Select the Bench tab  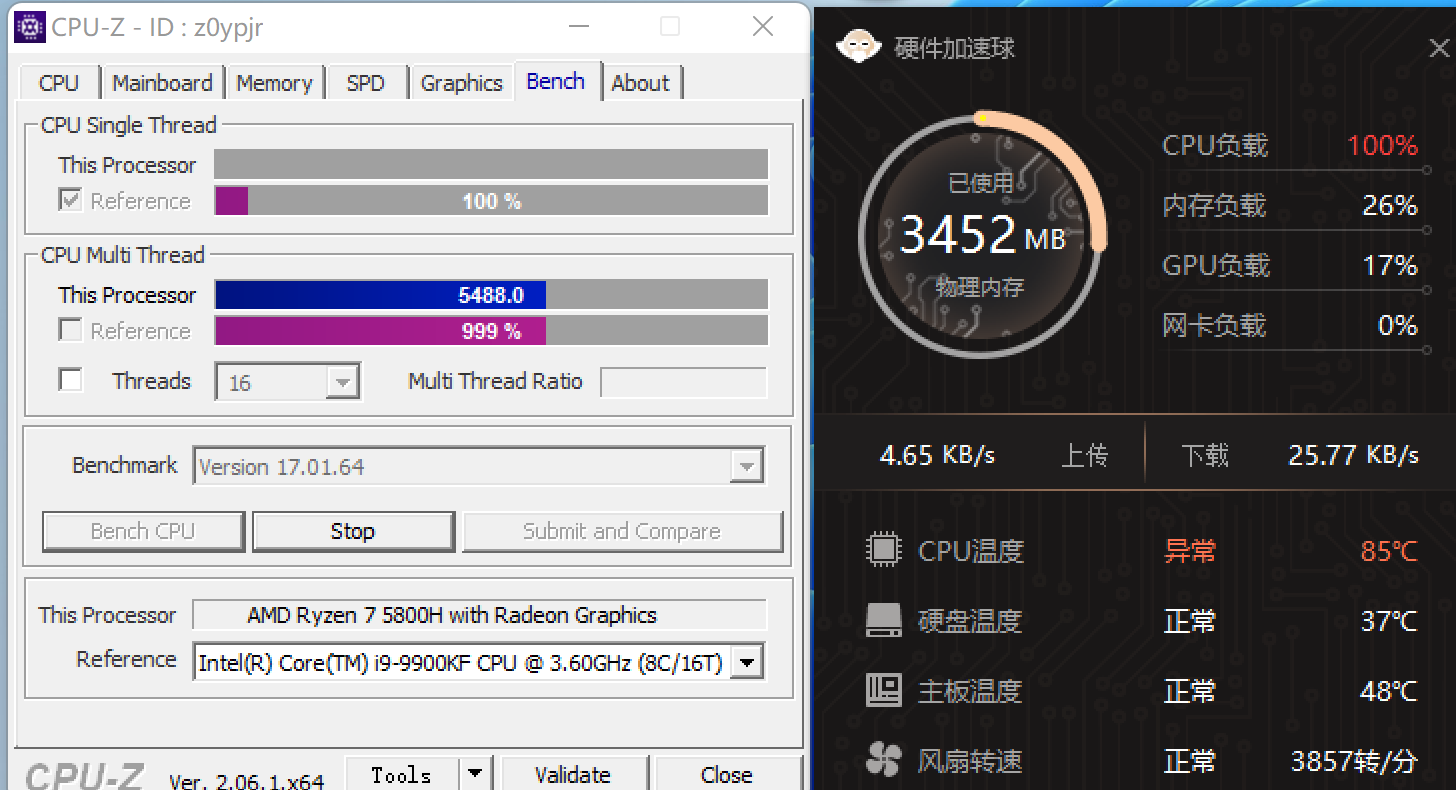coord(556,81)
